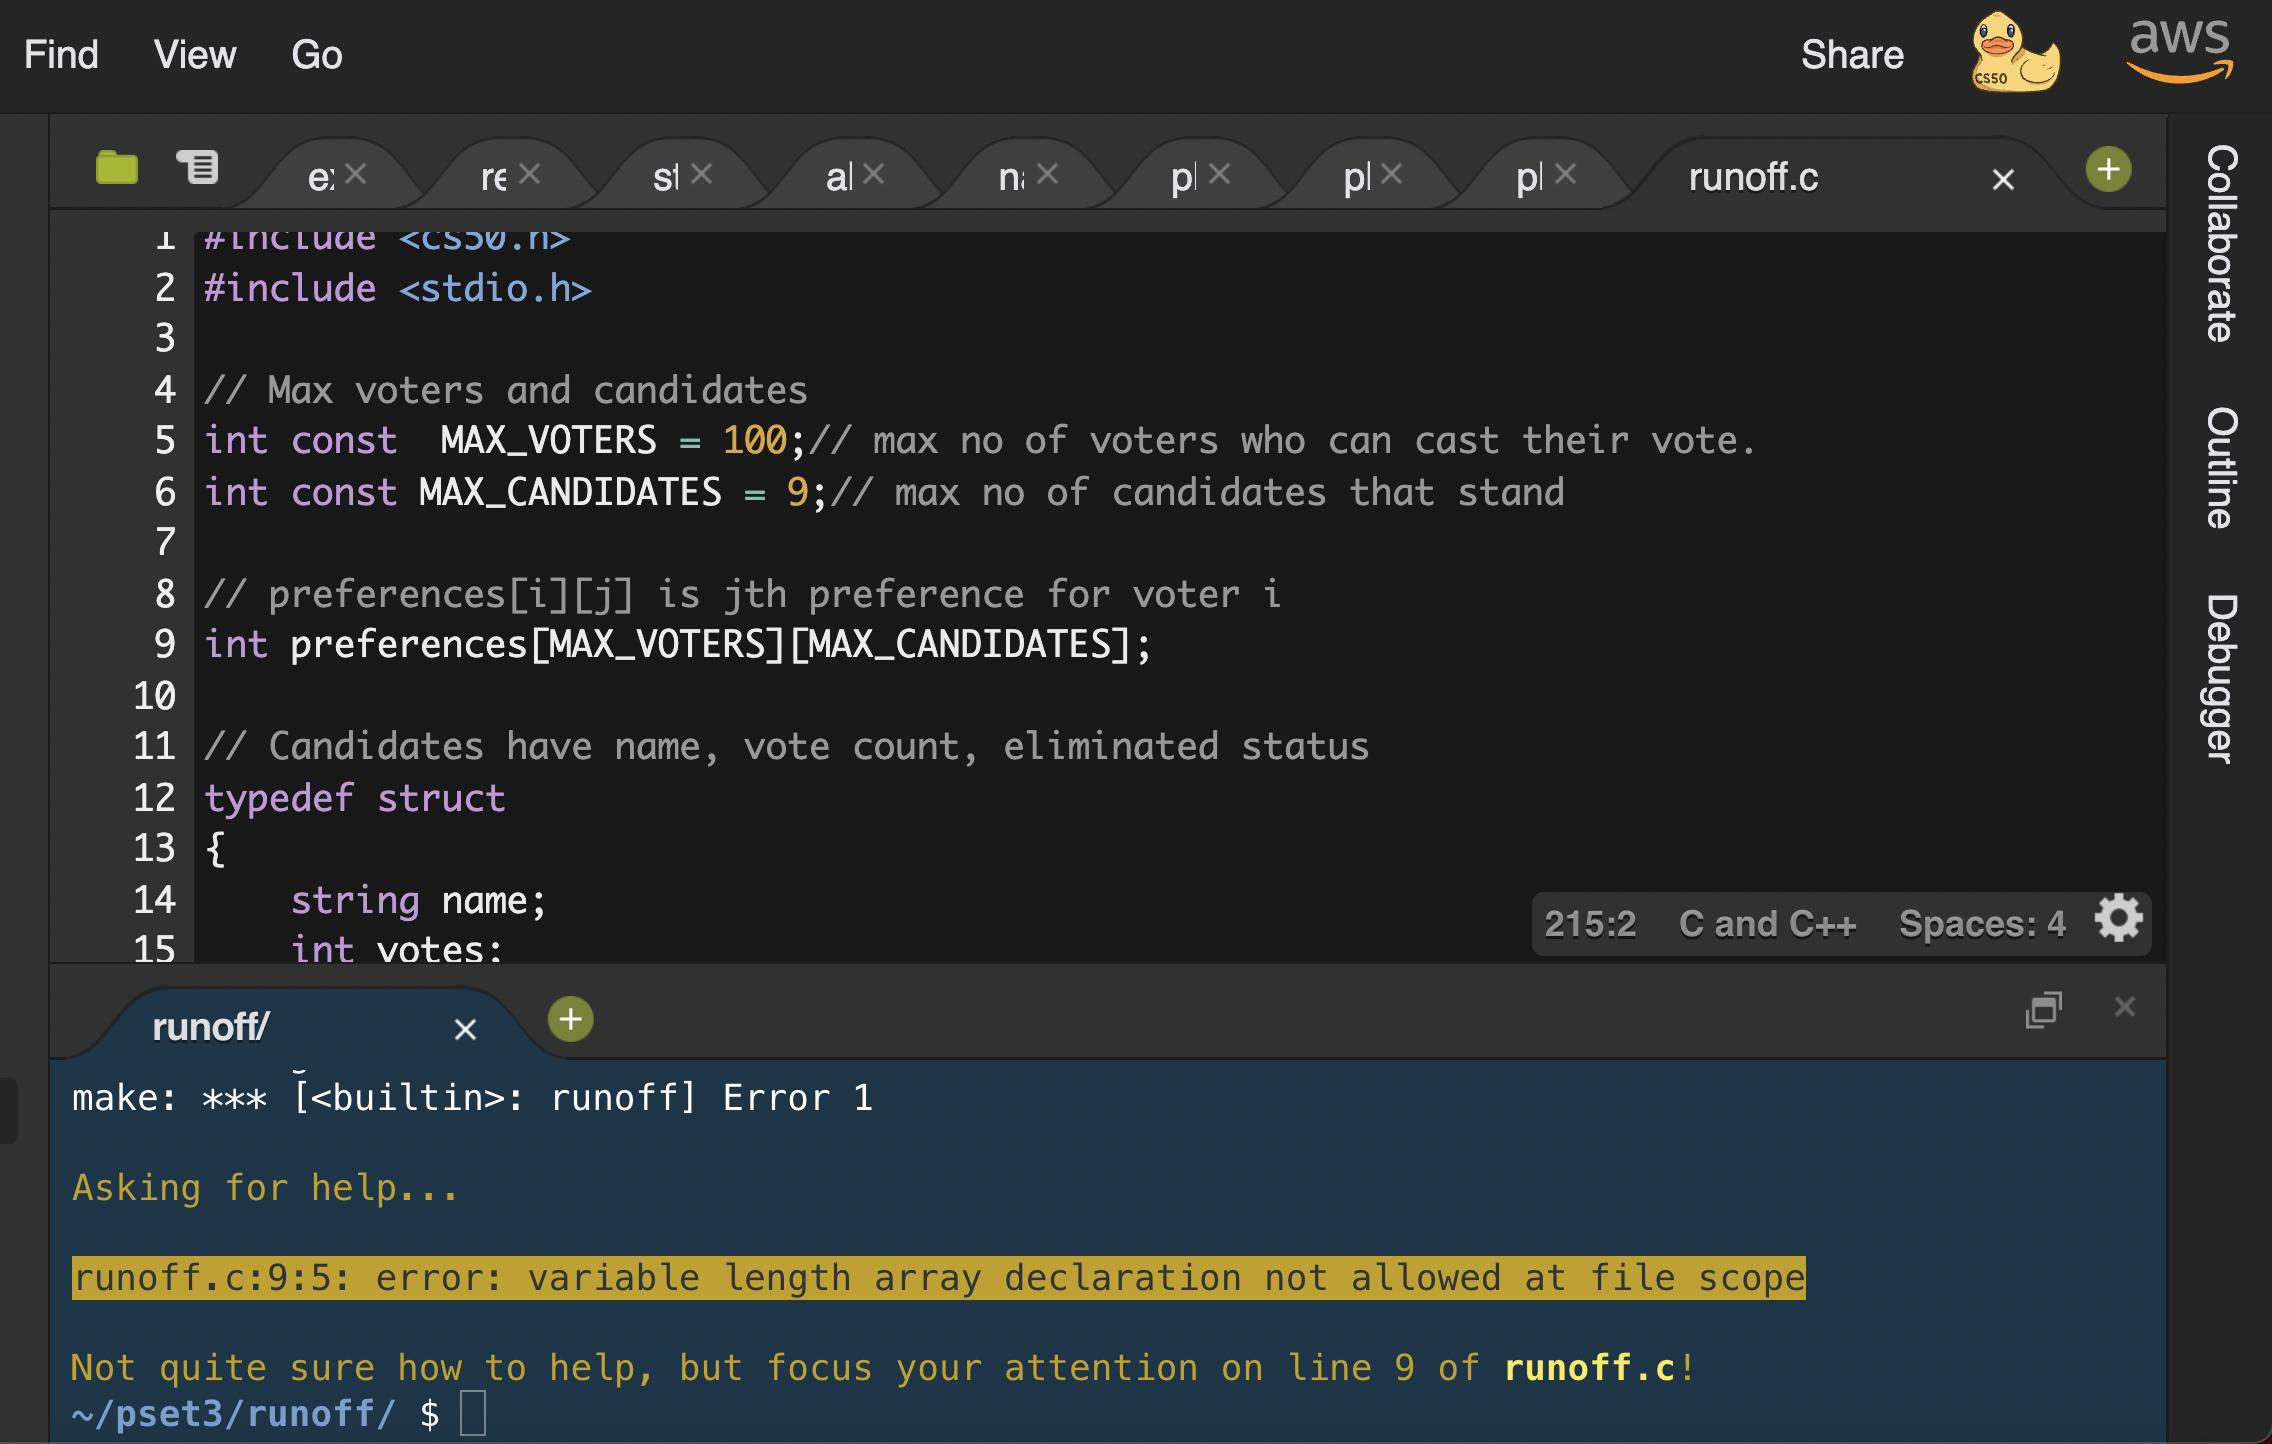The width and height of the screenshot is (2272, 1444).
Task: Click the terminal prompt input cursor
Action: pyautogui.click(x=473, y=1414)
